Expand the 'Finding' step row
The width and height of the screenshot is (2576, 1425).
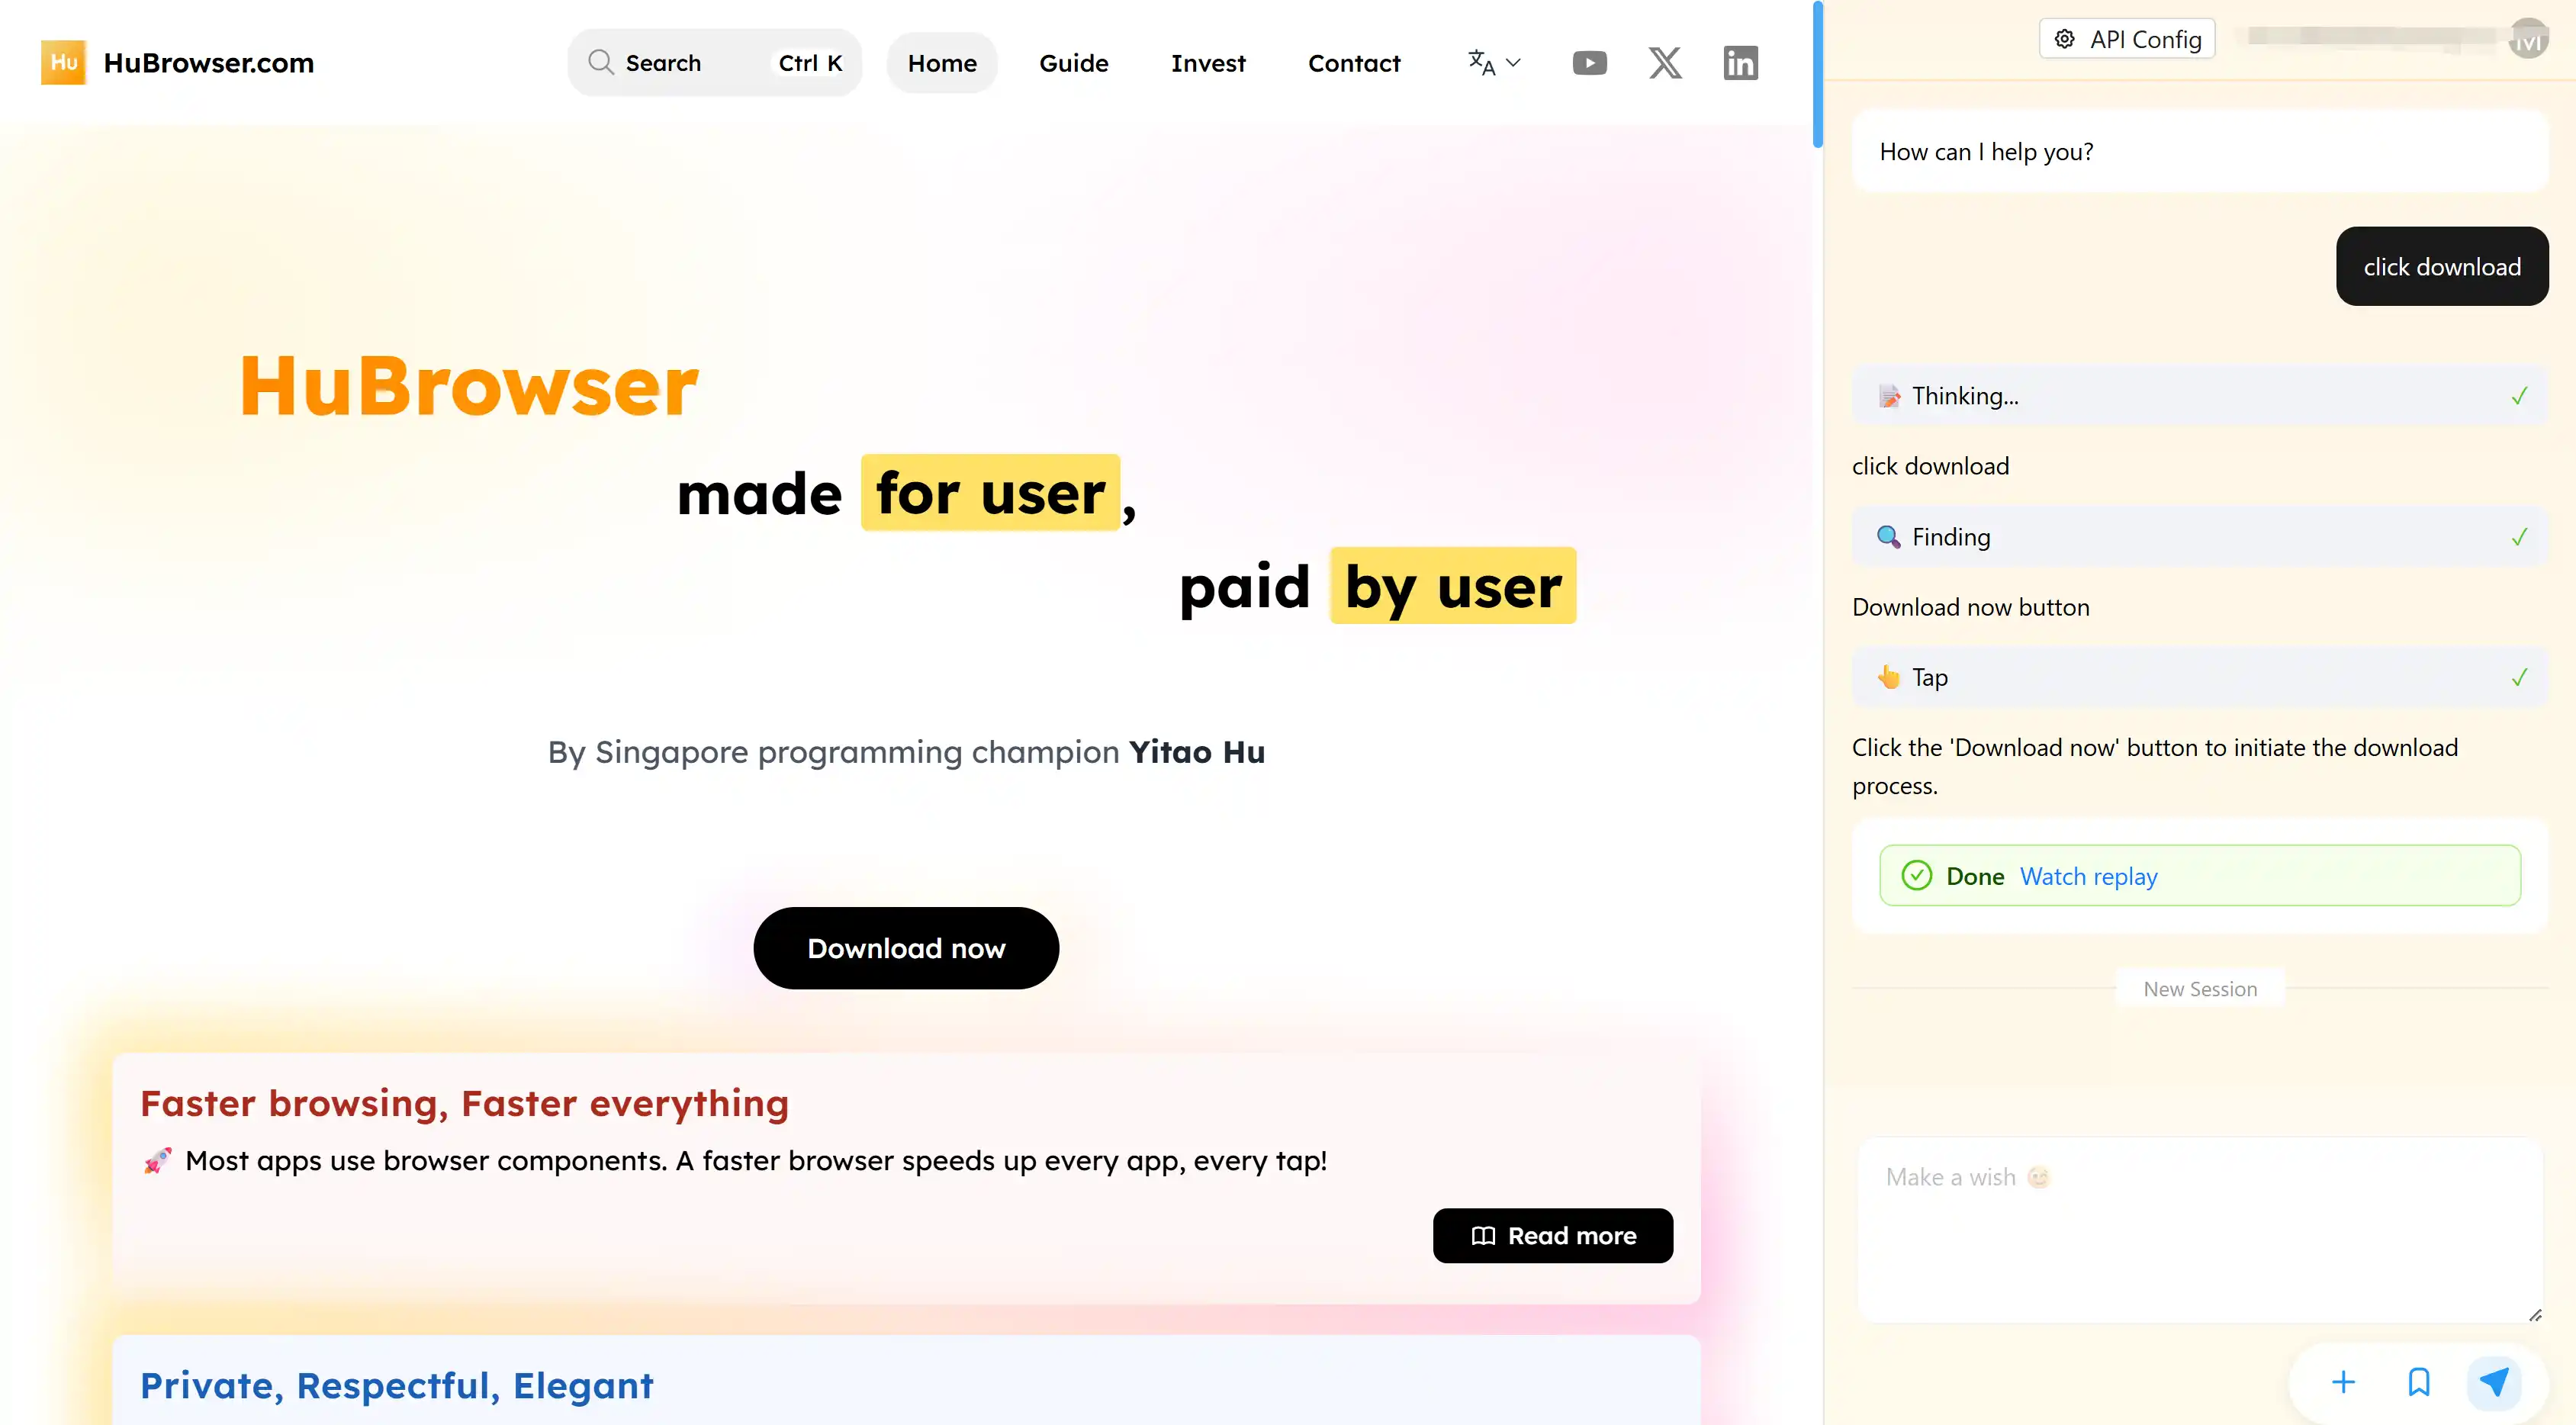[x=2197, y=536]
